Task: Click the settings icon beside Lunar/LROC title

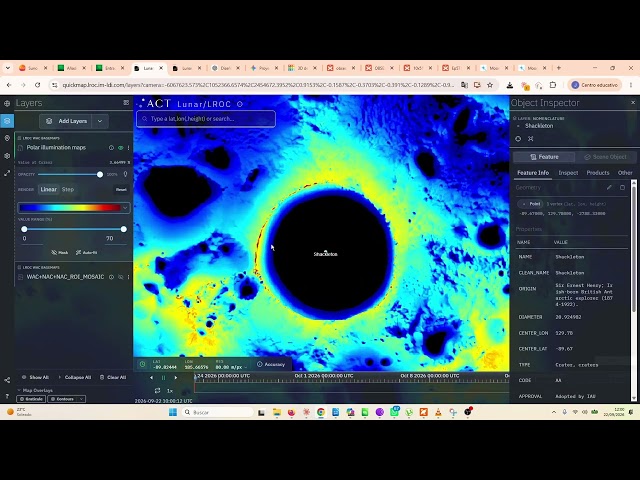Action: pos(240,104)
